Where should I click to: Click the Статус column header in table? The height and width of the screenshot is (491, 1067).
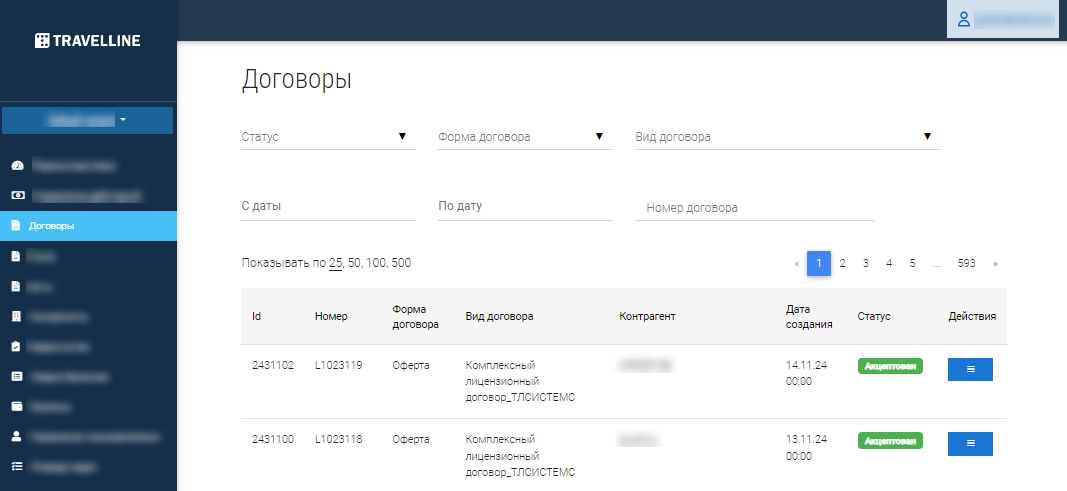874,316
